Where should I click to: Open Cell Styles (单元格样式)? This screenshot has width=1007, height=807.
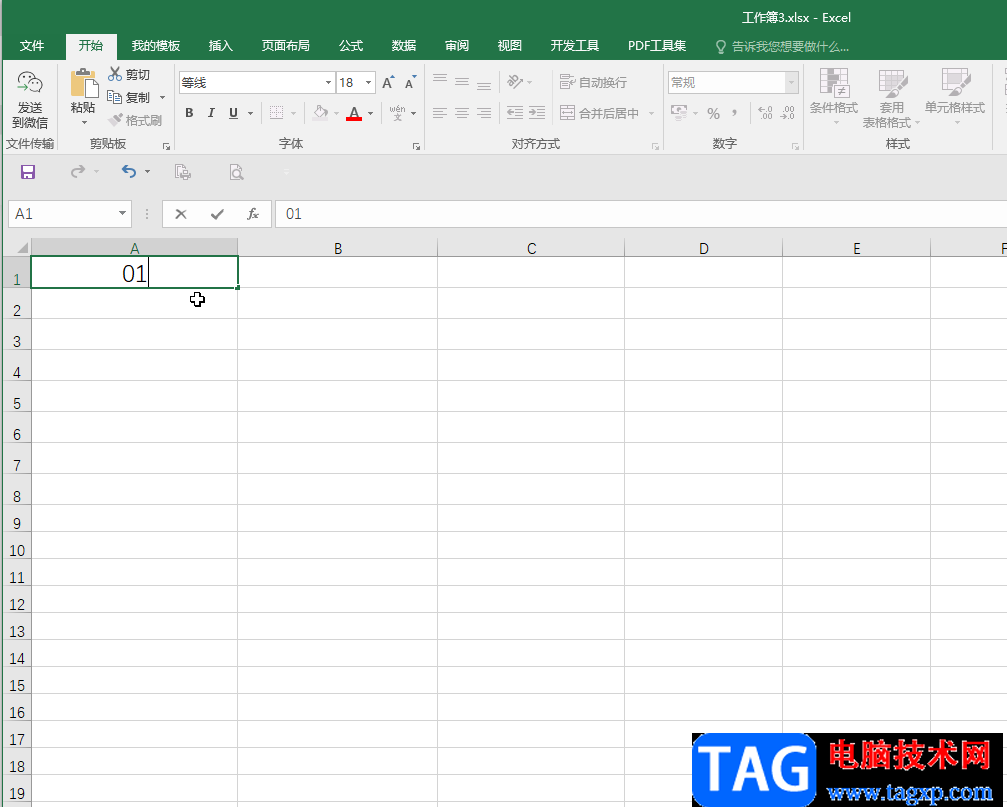pyautogui.click(x=955, y=96)
